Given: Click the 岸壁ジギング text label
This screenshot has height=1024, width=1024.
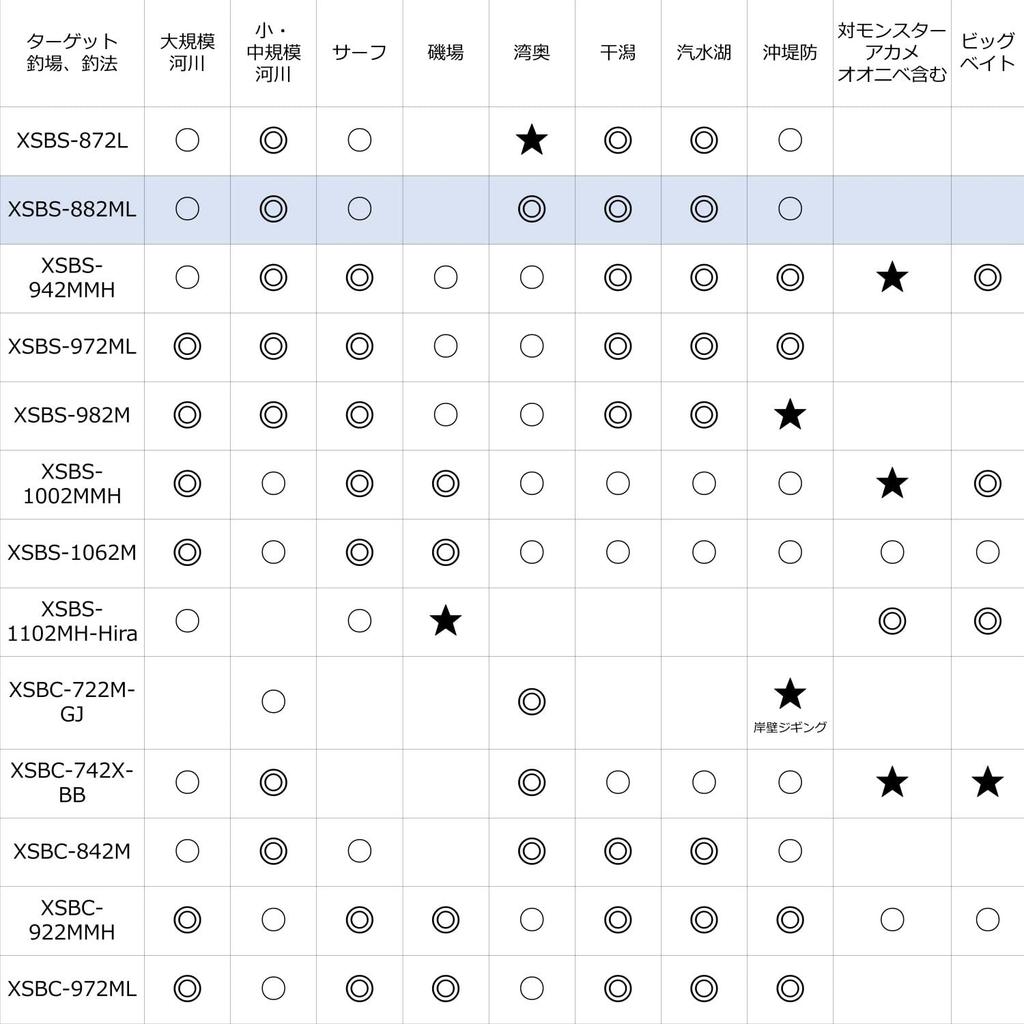Looking at the screenshot, I should tap(790, 728).
